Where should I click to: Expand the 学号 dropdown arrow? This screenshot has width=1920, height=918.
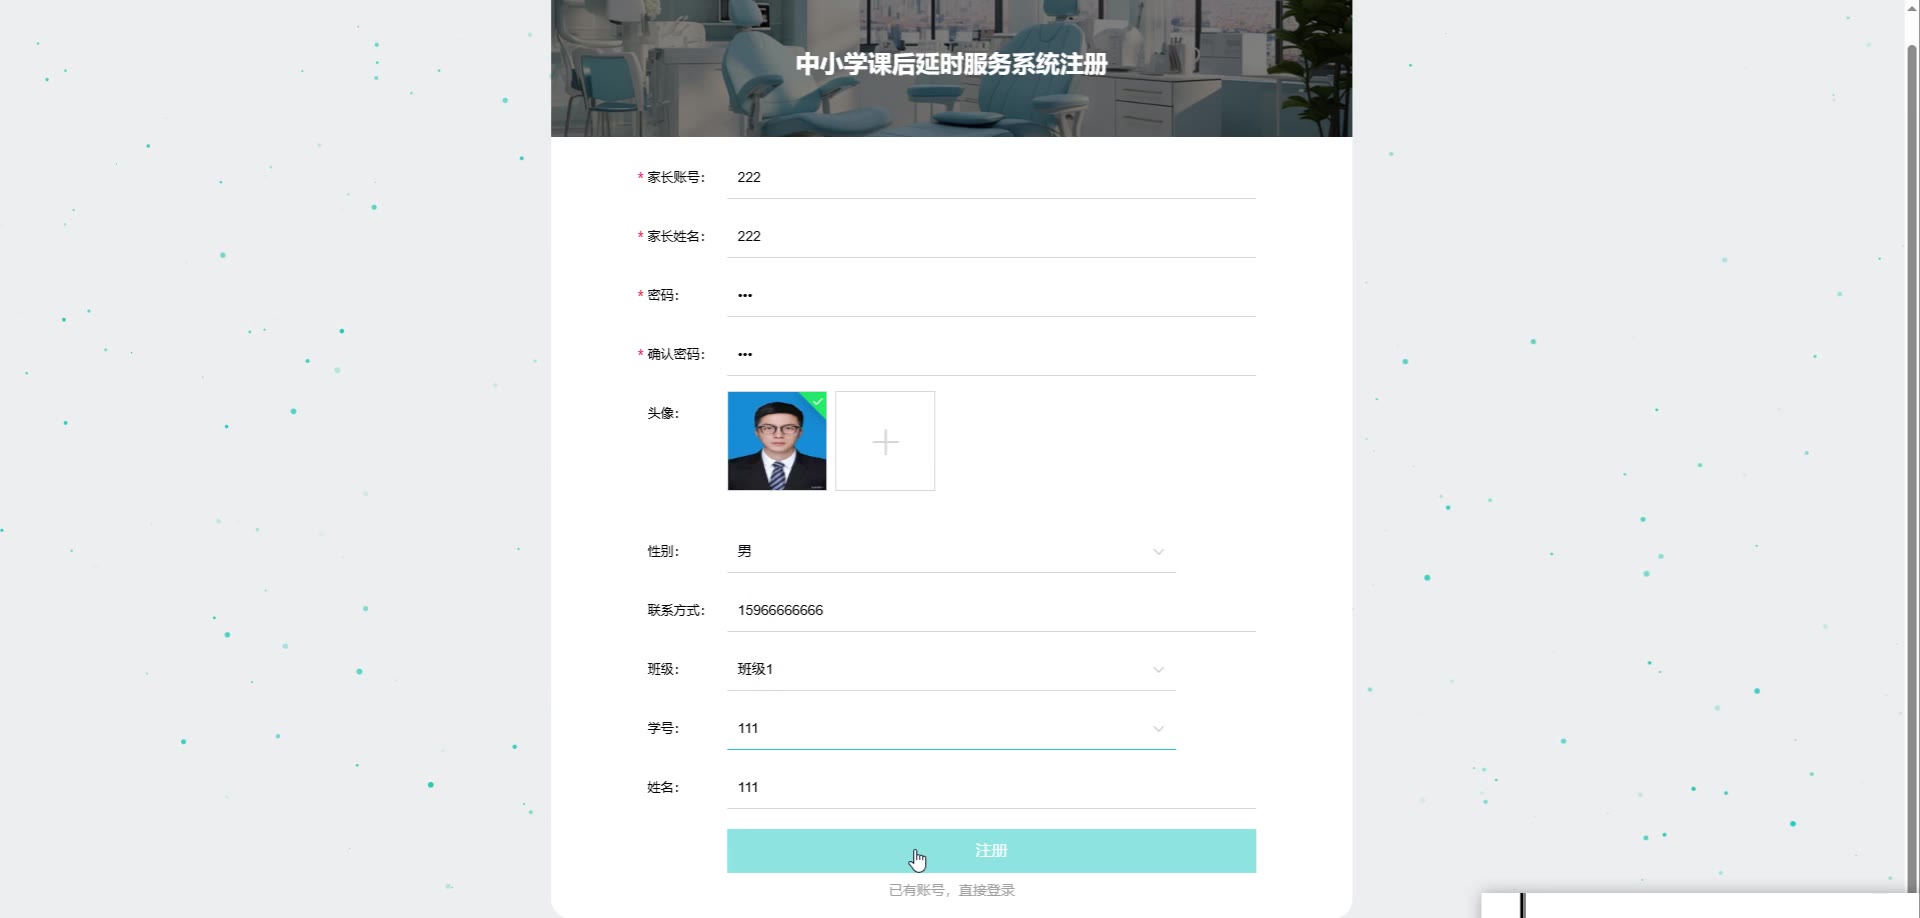point(1158,729)
